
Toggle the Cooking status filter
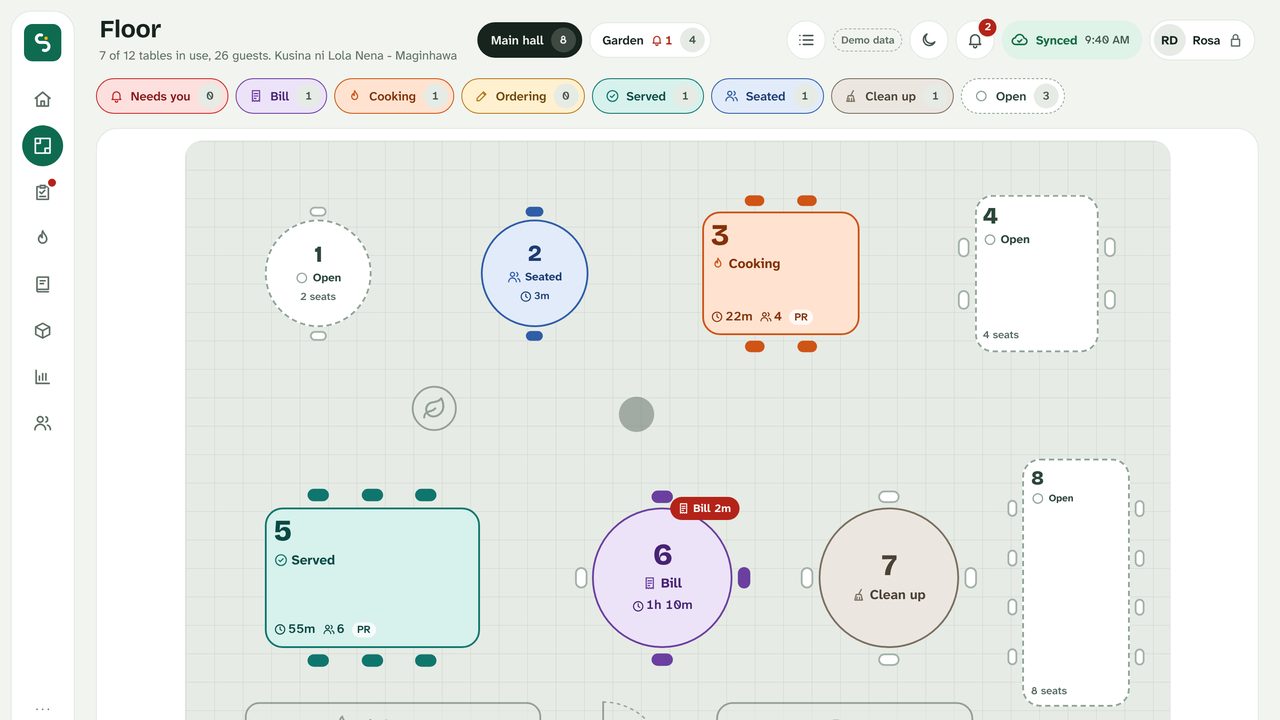pos(394,96)
